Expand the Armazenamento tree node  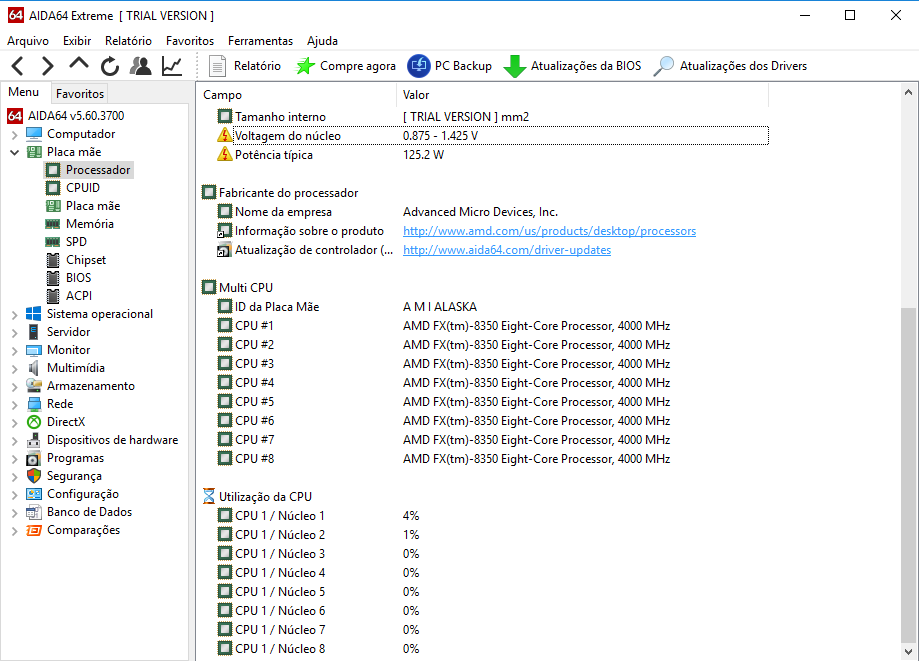tap(15, 386)
